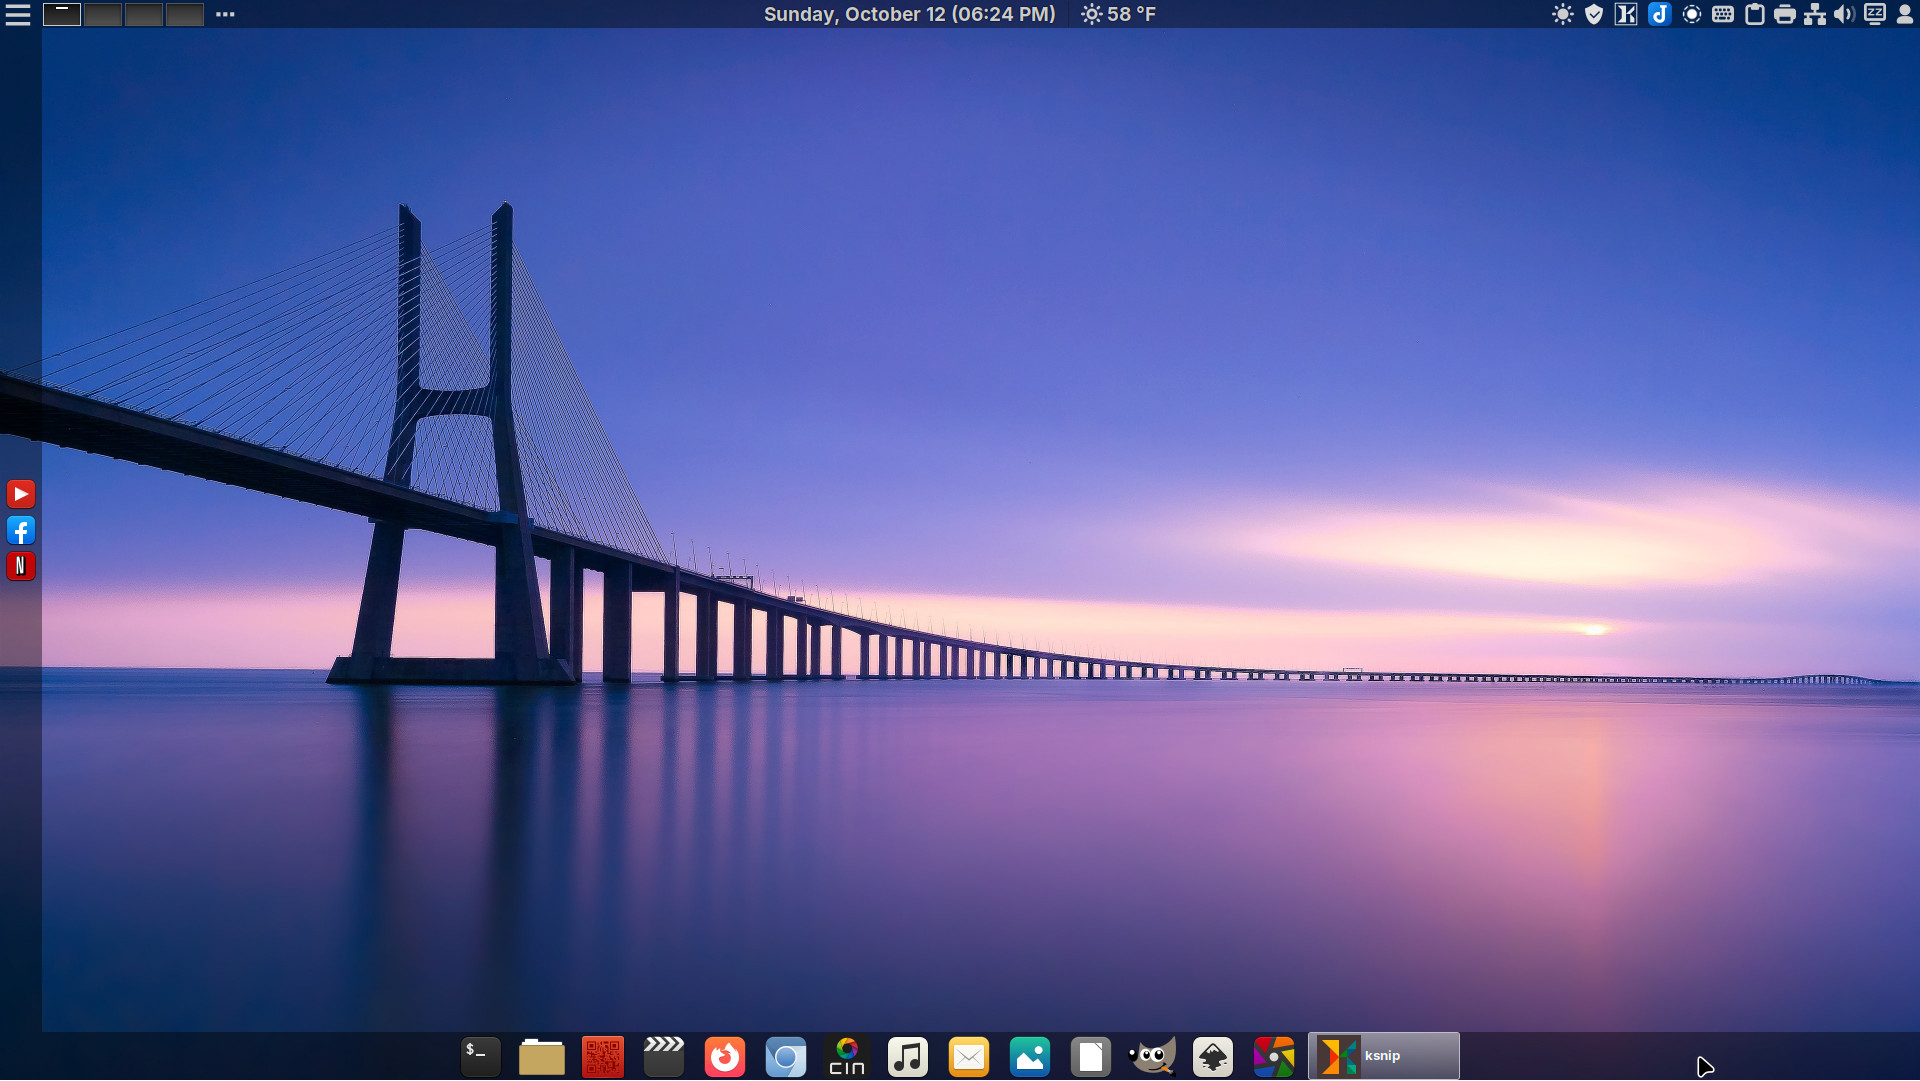
Task: Open GIMP from the dock
Action: click(x=1152, y=1057)
